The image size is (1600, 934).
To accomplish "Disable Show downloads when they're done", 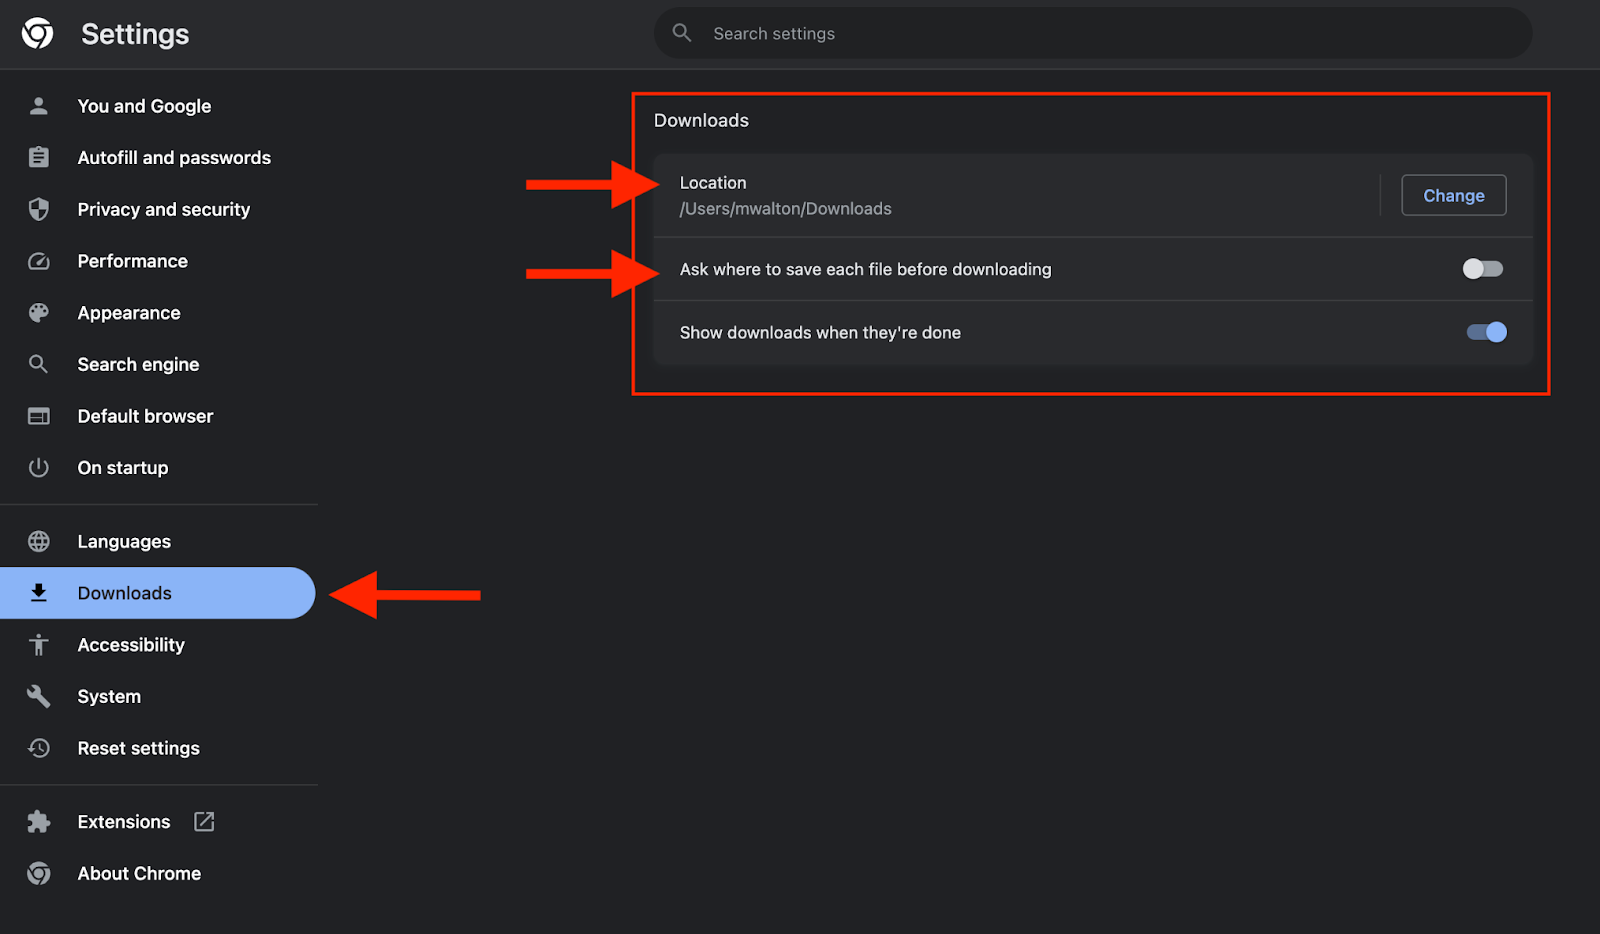I will coord(1487,332).
